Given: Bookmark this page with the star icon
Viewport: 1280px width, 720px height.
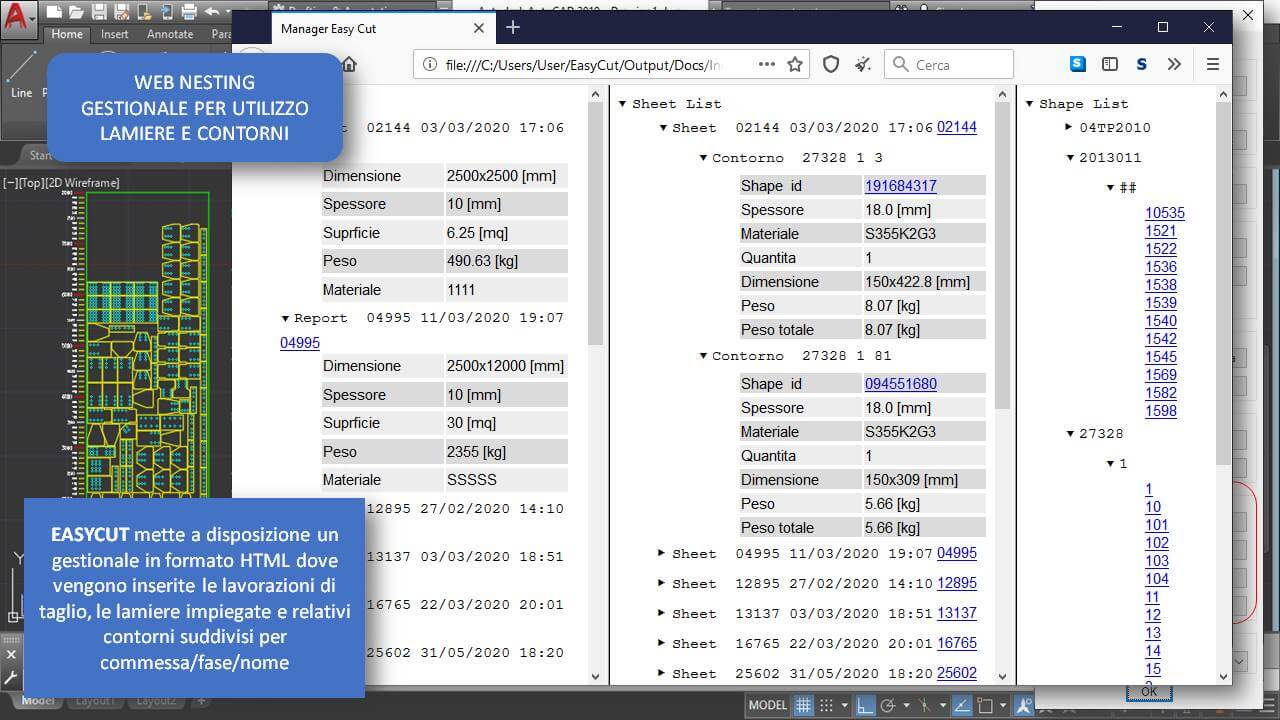Looking at the screenshot, I should (x=795, y=64).
